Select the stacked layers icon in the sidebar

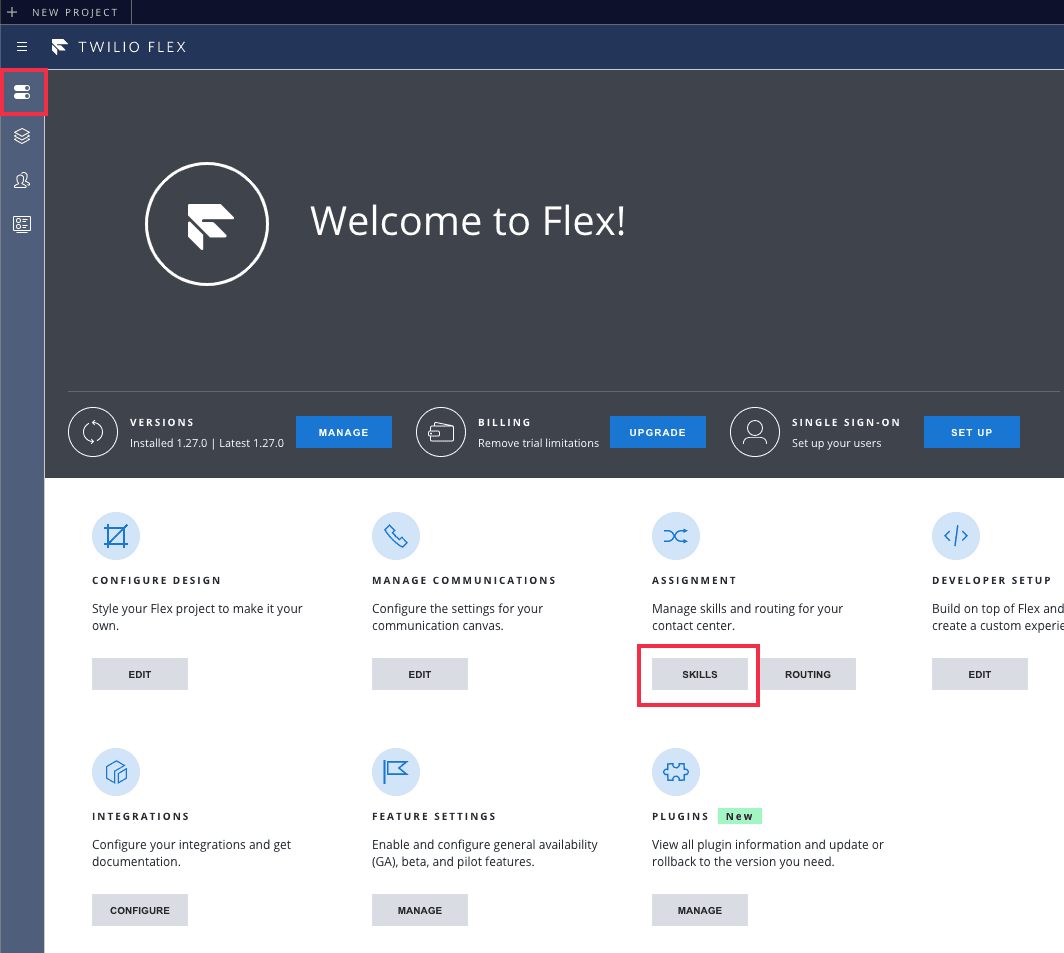[22, 136]
